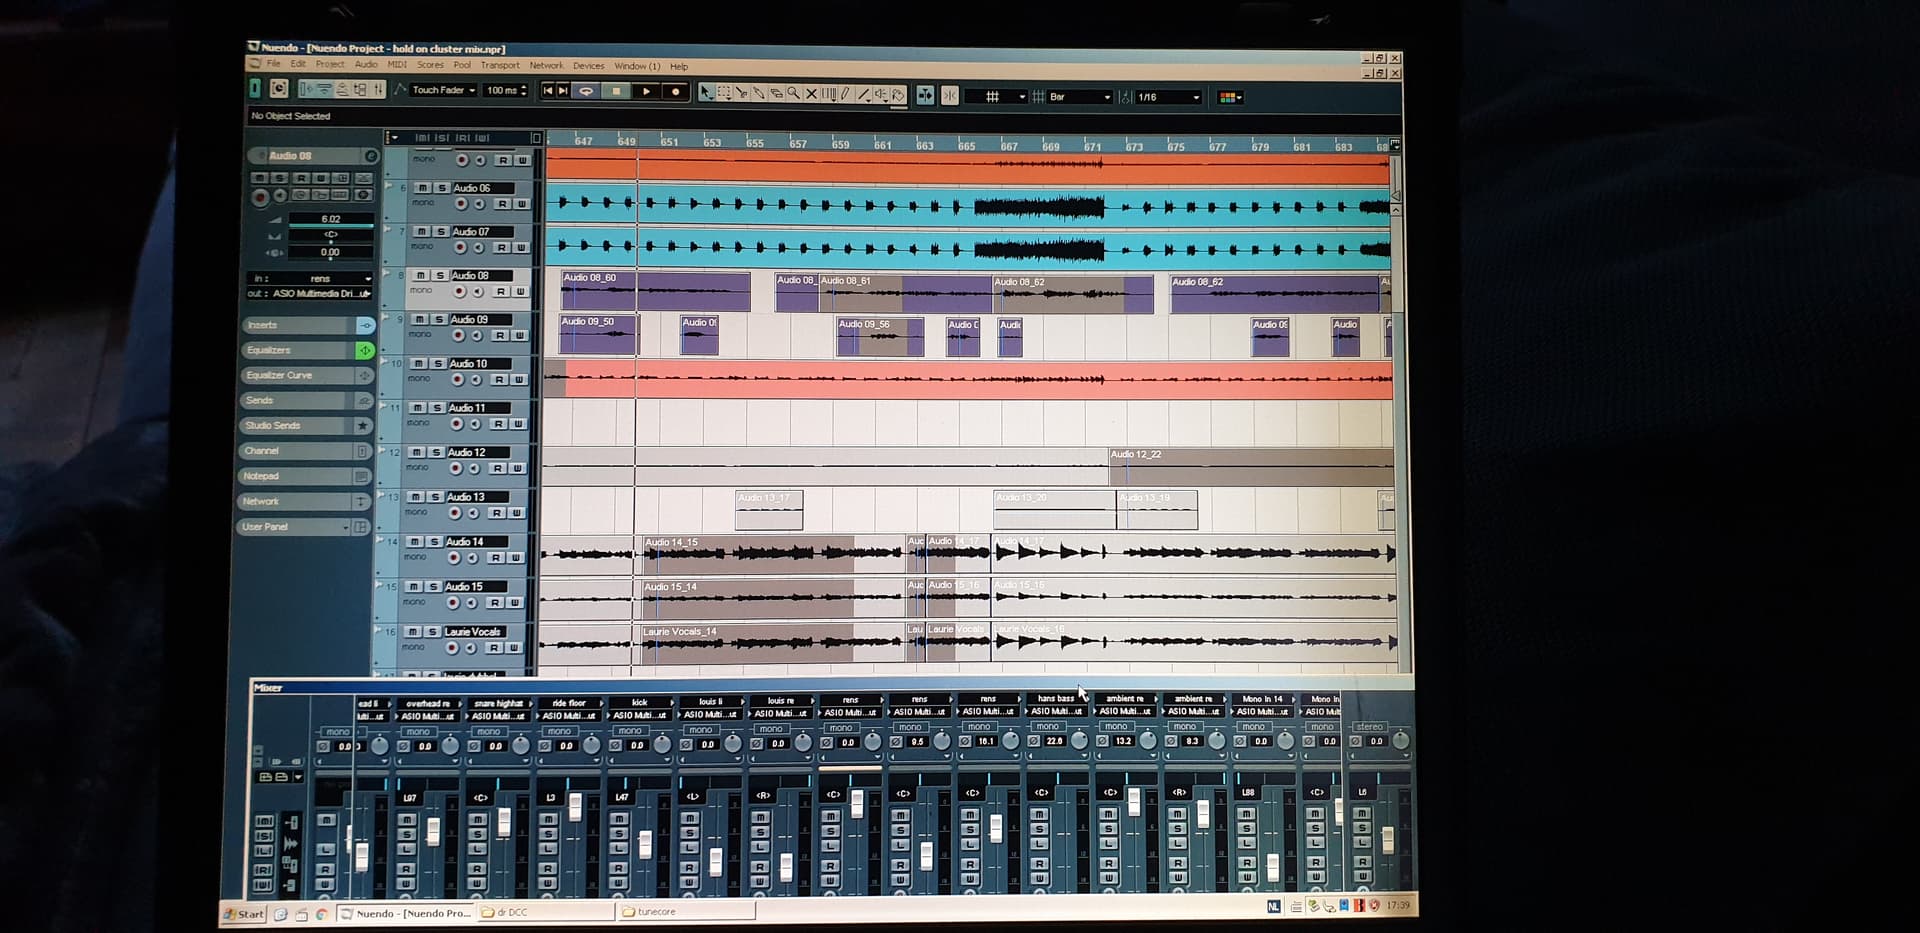
Task: Select the Range Selection tool
Action: (724, 93)
